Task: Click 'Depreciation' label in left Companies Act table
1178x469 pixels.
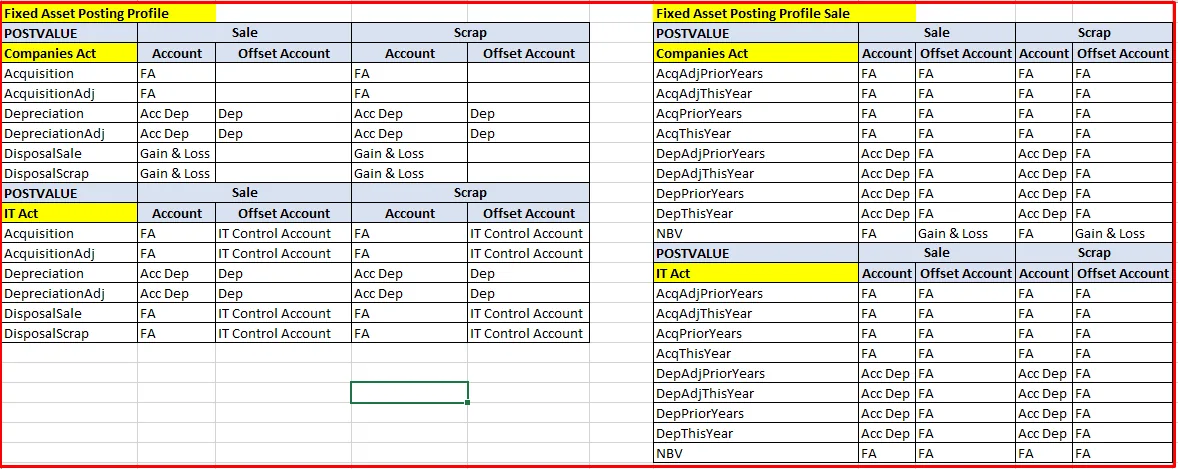Action: pos(44,113)
